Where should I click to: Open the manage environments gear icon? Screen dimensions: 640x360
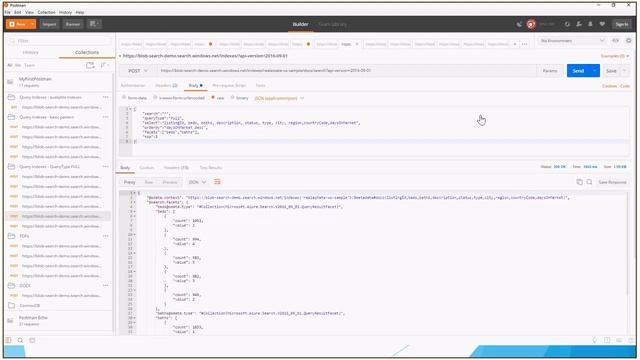pos(629,40)
